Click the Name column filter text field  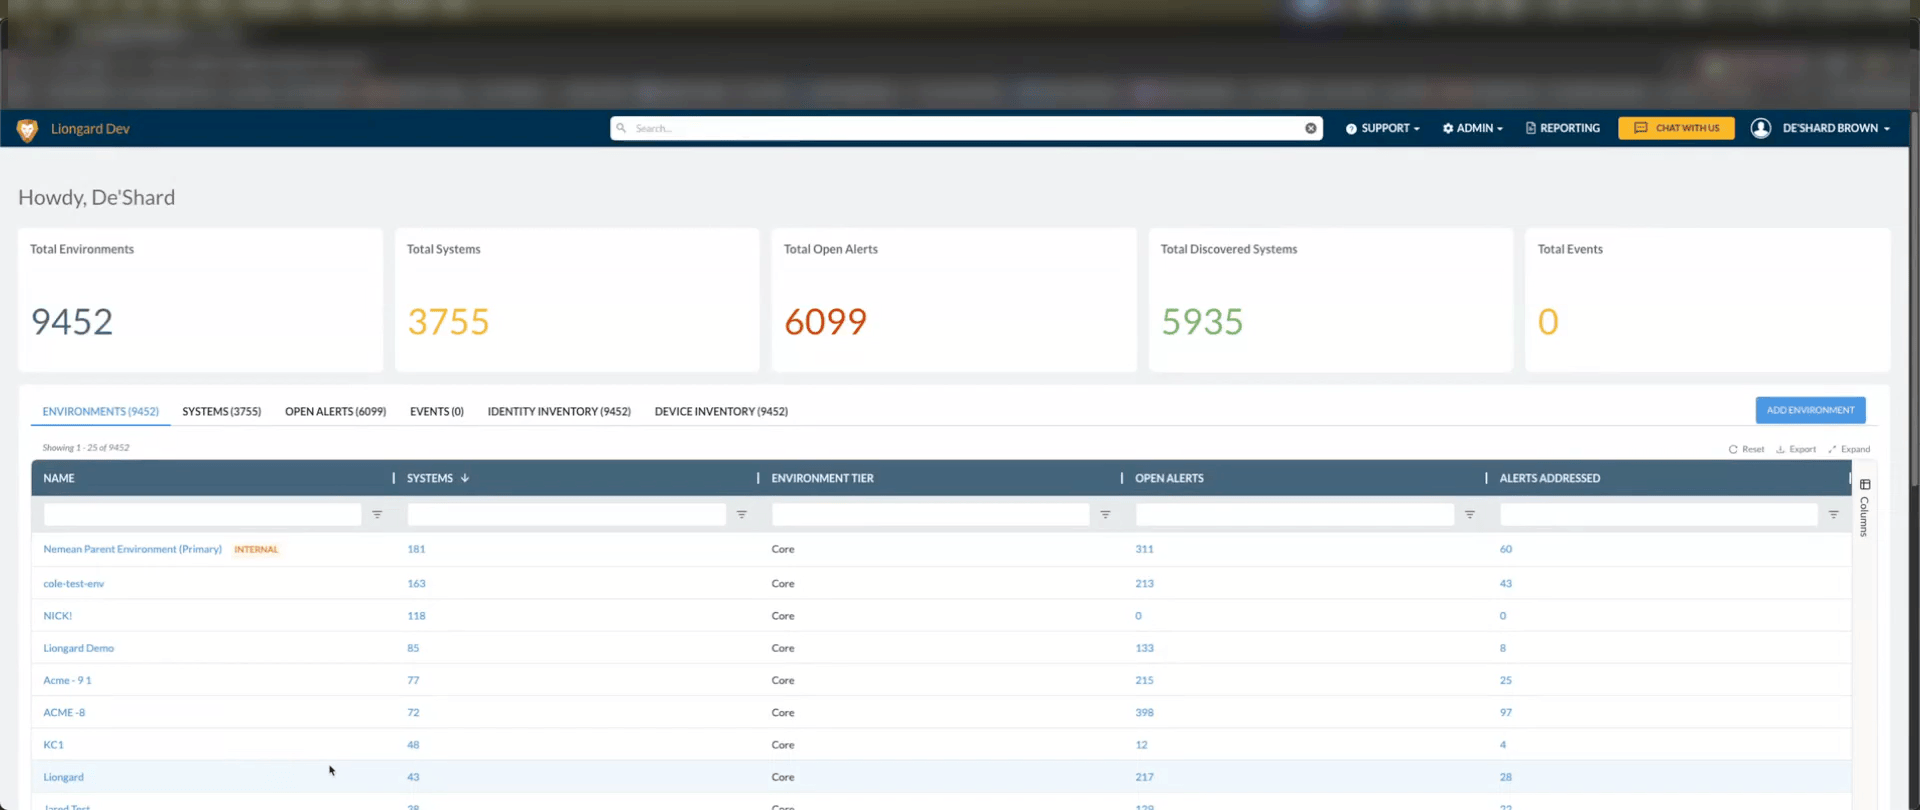[202, 514]
